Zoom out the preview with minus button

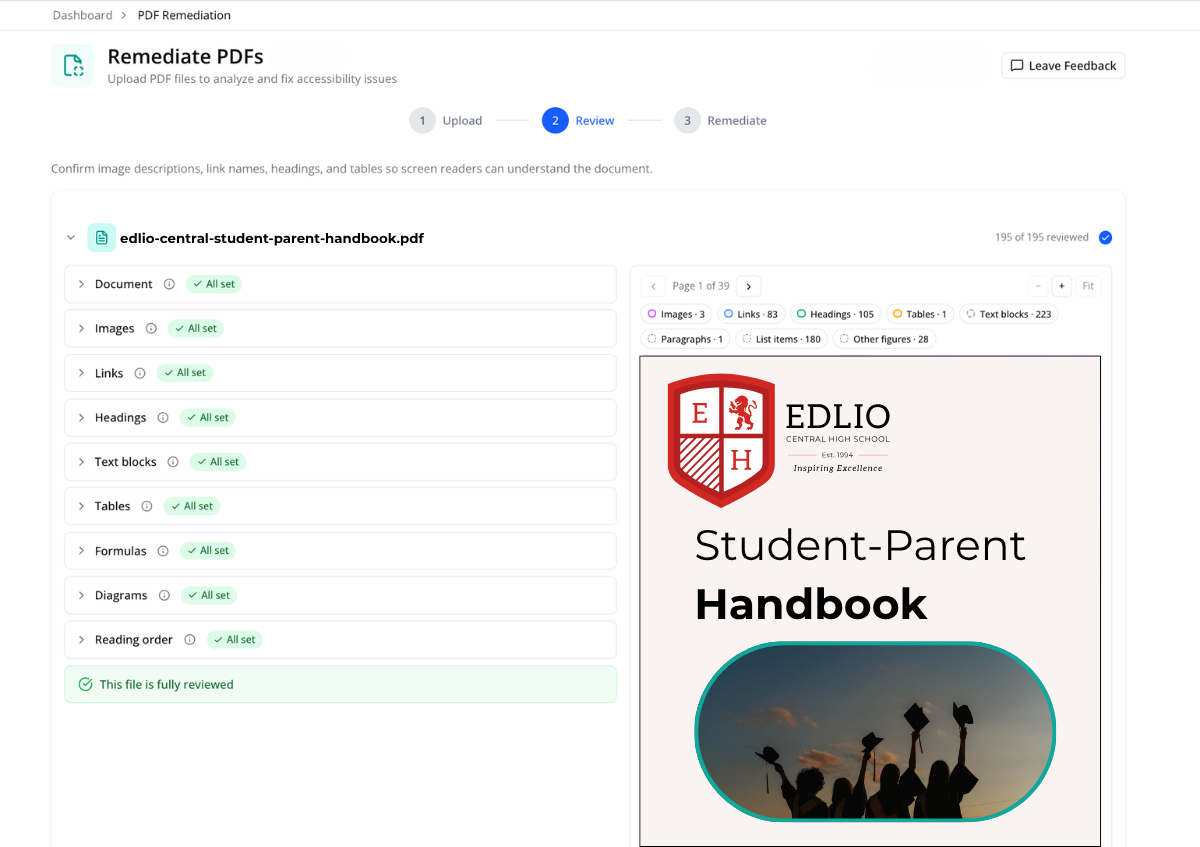pyautogui.click(x=1039, y=286)
